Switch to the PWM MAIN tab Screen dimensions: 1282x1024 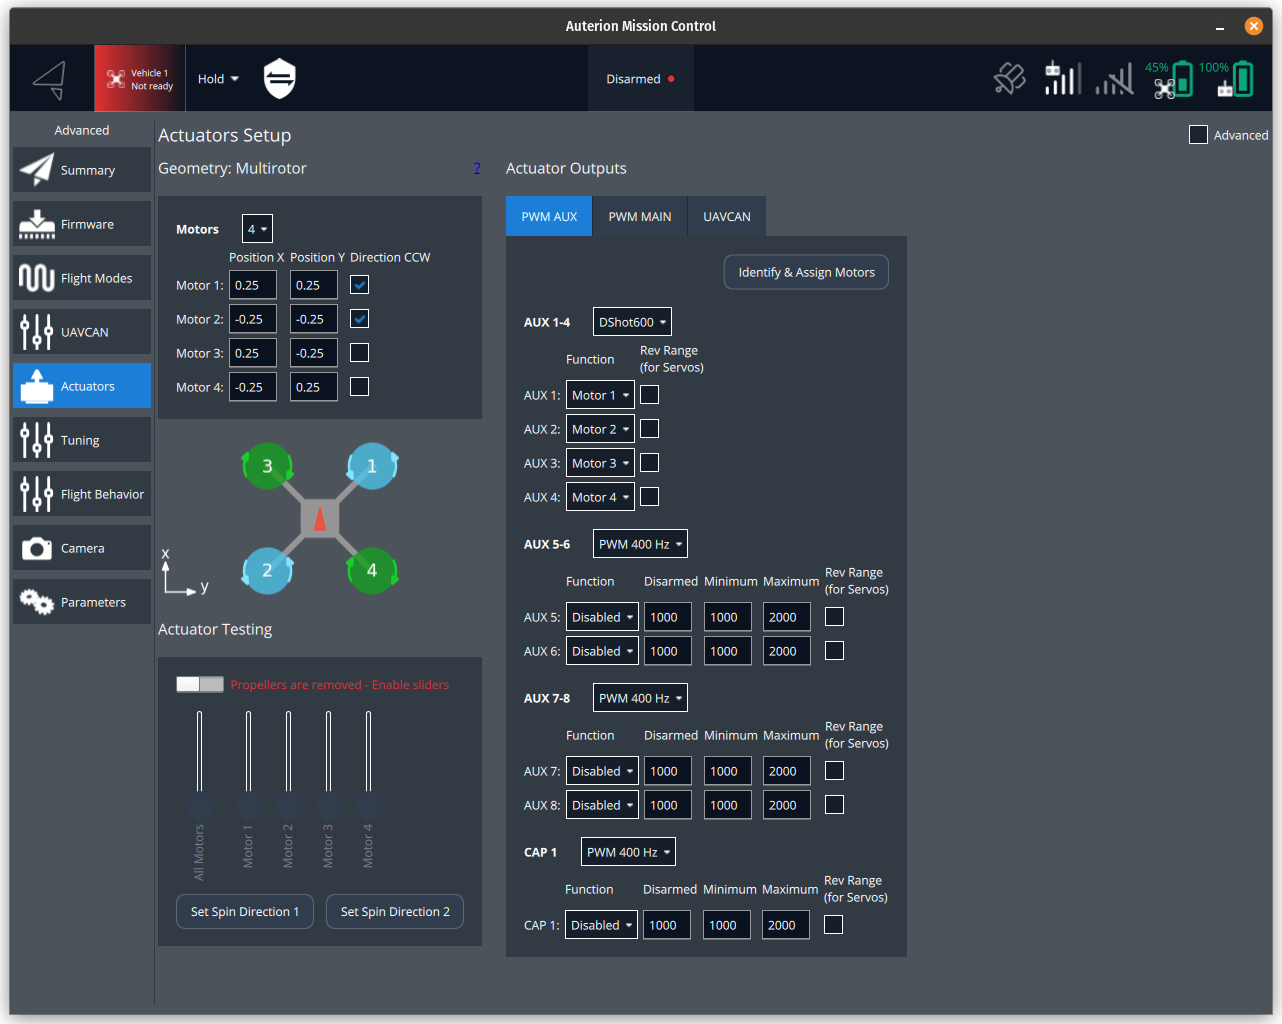640,216
